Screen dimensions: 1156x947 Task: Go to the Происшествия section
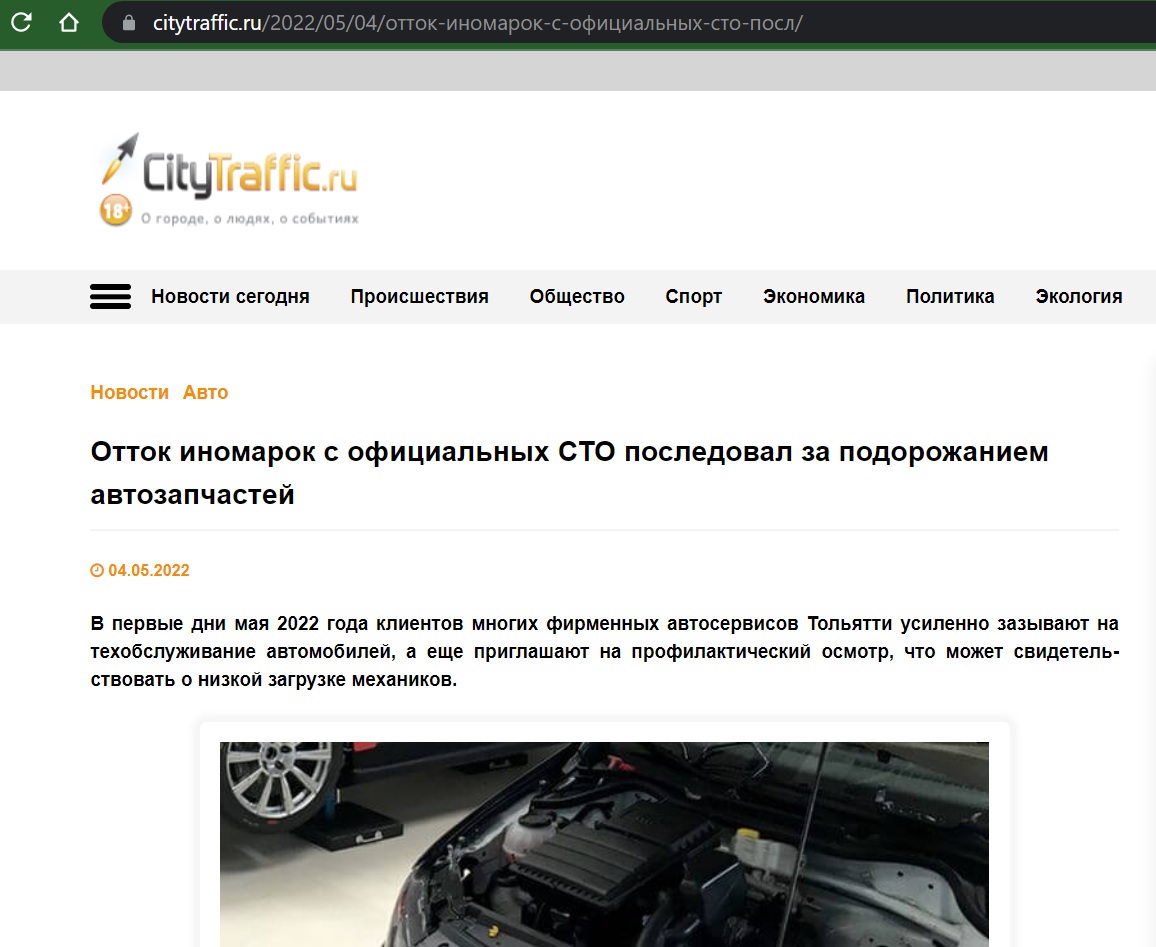point(419,297)
